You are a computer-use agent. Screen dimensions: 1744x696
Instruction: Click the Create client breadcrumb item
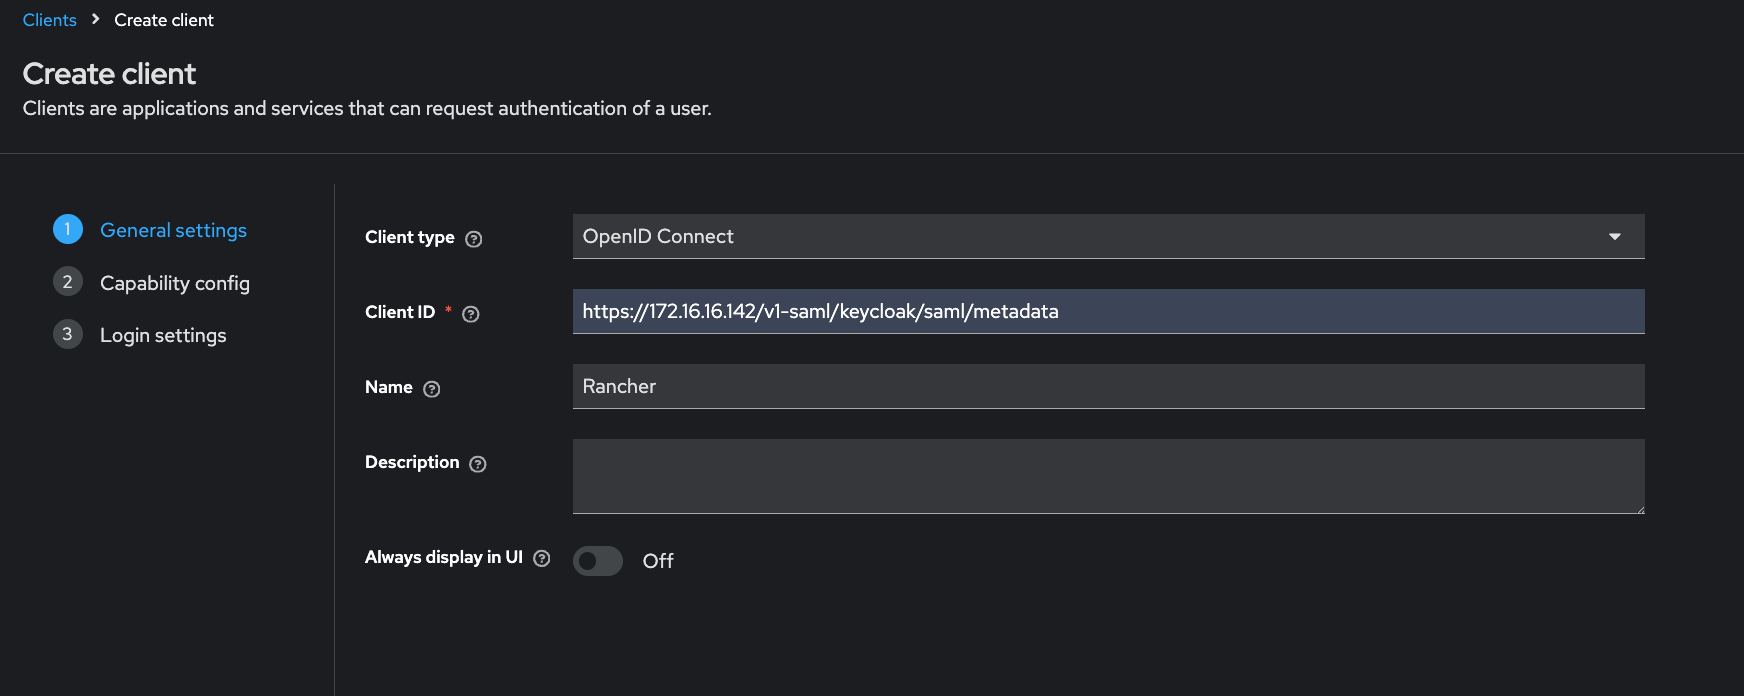[x=164, y=20]
